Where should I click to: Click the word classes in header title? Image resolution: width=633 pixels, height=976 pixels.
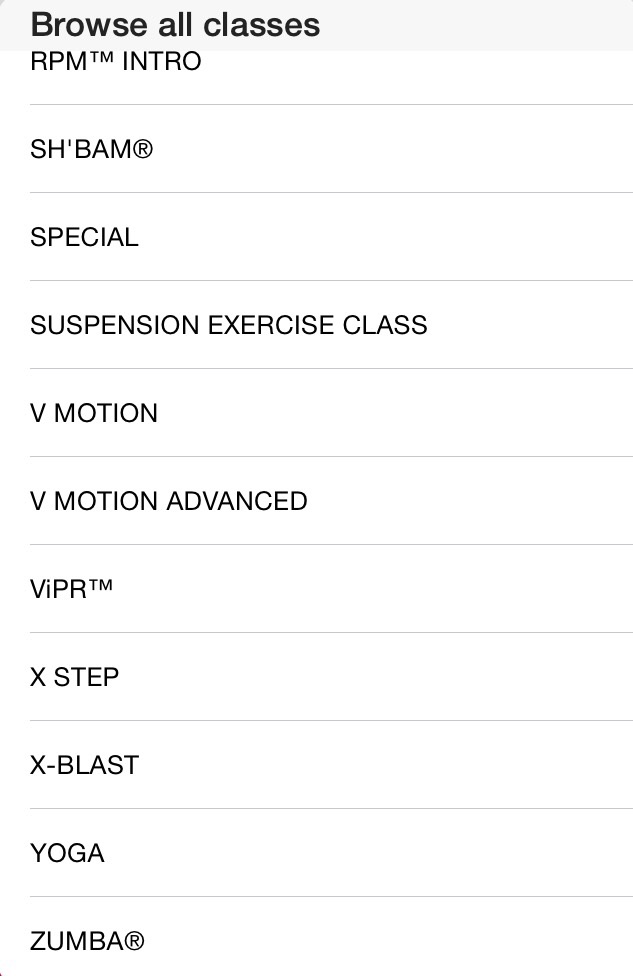(261, 25)
